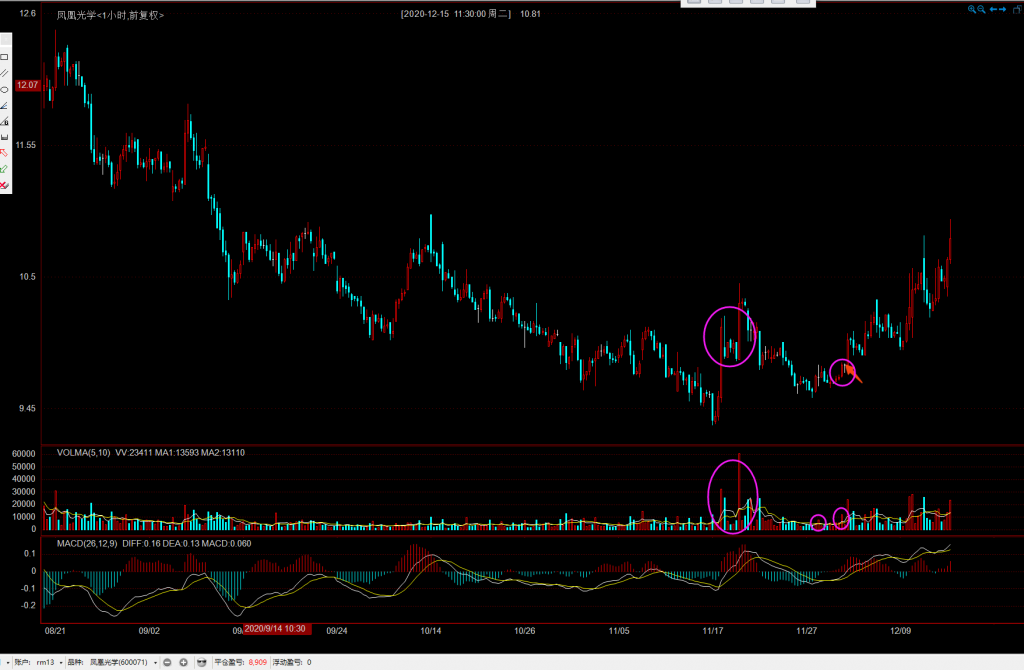This screenshot has height=670, width=1024.
Task: Click the minus circle button in status bar
Action: [167, 662]
